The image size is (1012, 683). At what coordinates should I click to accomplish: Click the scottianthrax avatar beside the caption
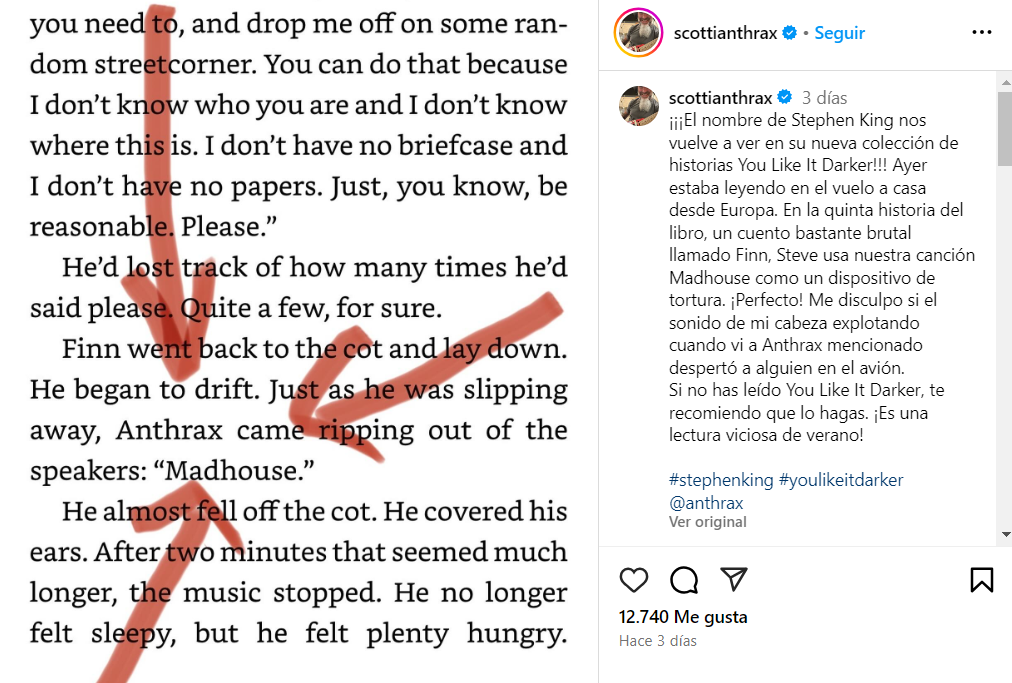pyautogui.click(x=638, y=105)
